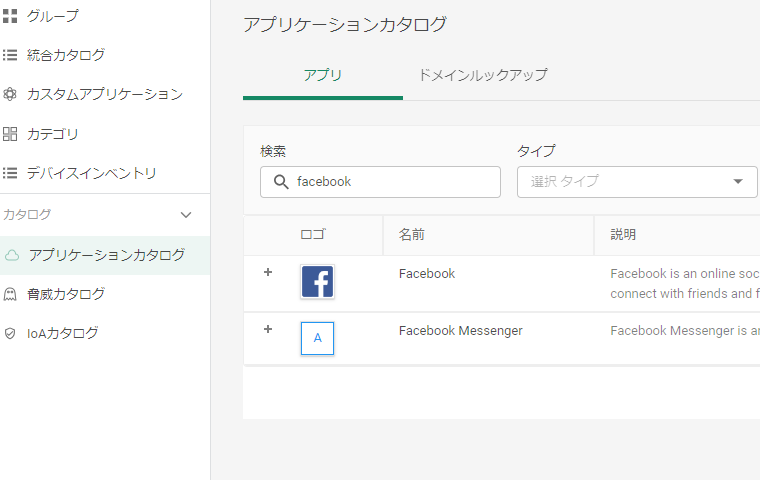The width and height of the screenshot is (760, 480).
Task: Click the グループ grid icon
Action: pos(10,16)
